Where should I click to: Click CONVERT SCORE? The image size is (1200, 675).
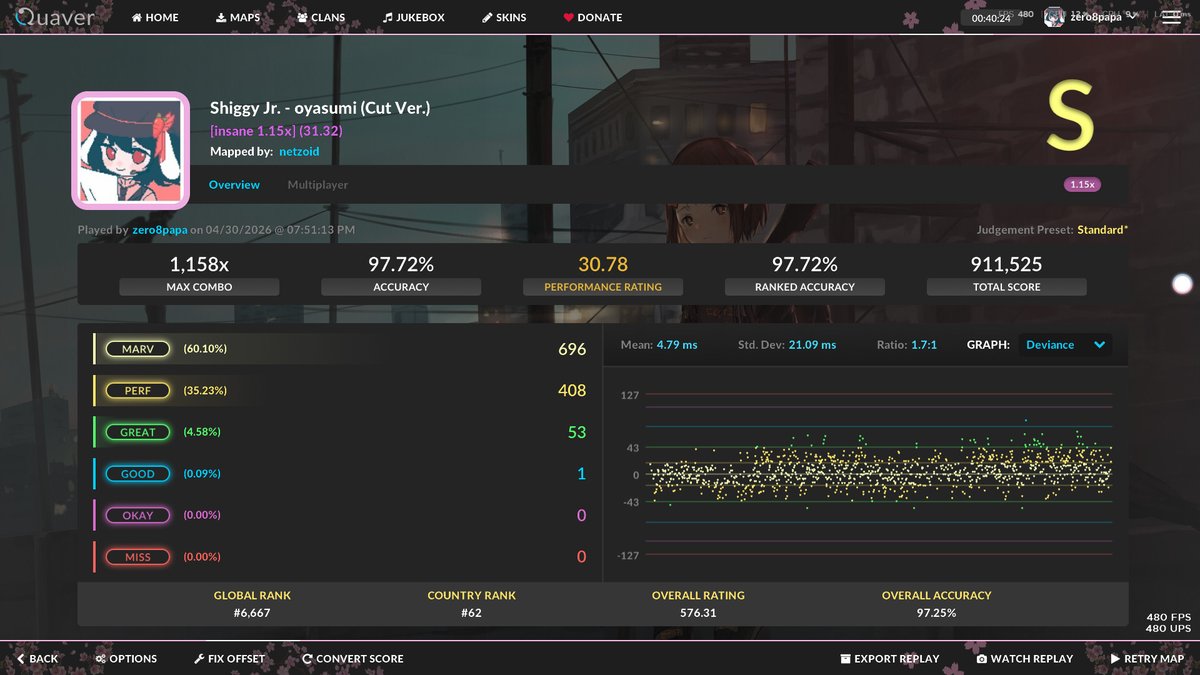click(353, 659)
